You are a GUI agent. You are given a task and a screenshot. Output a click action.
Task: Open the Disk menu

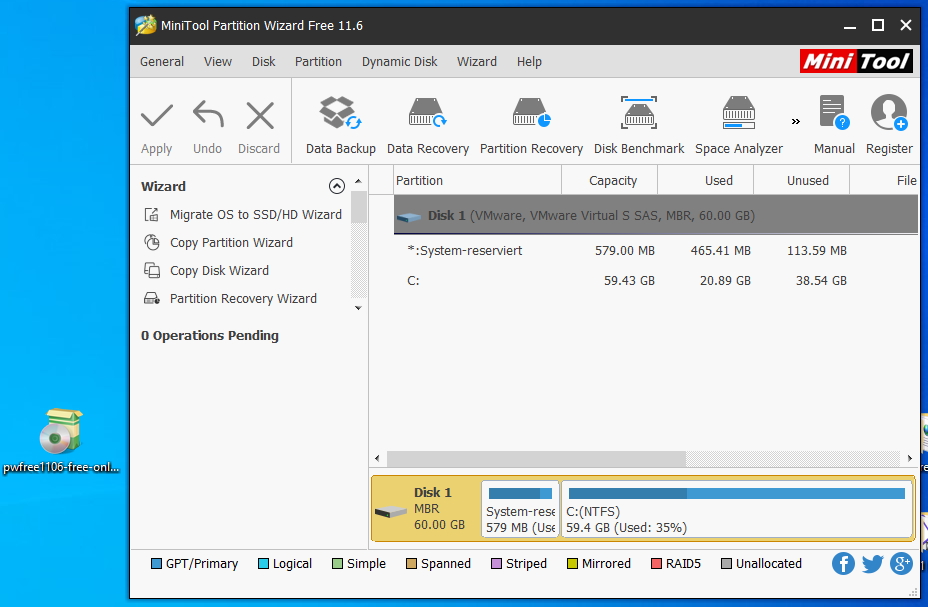point(263,62)
